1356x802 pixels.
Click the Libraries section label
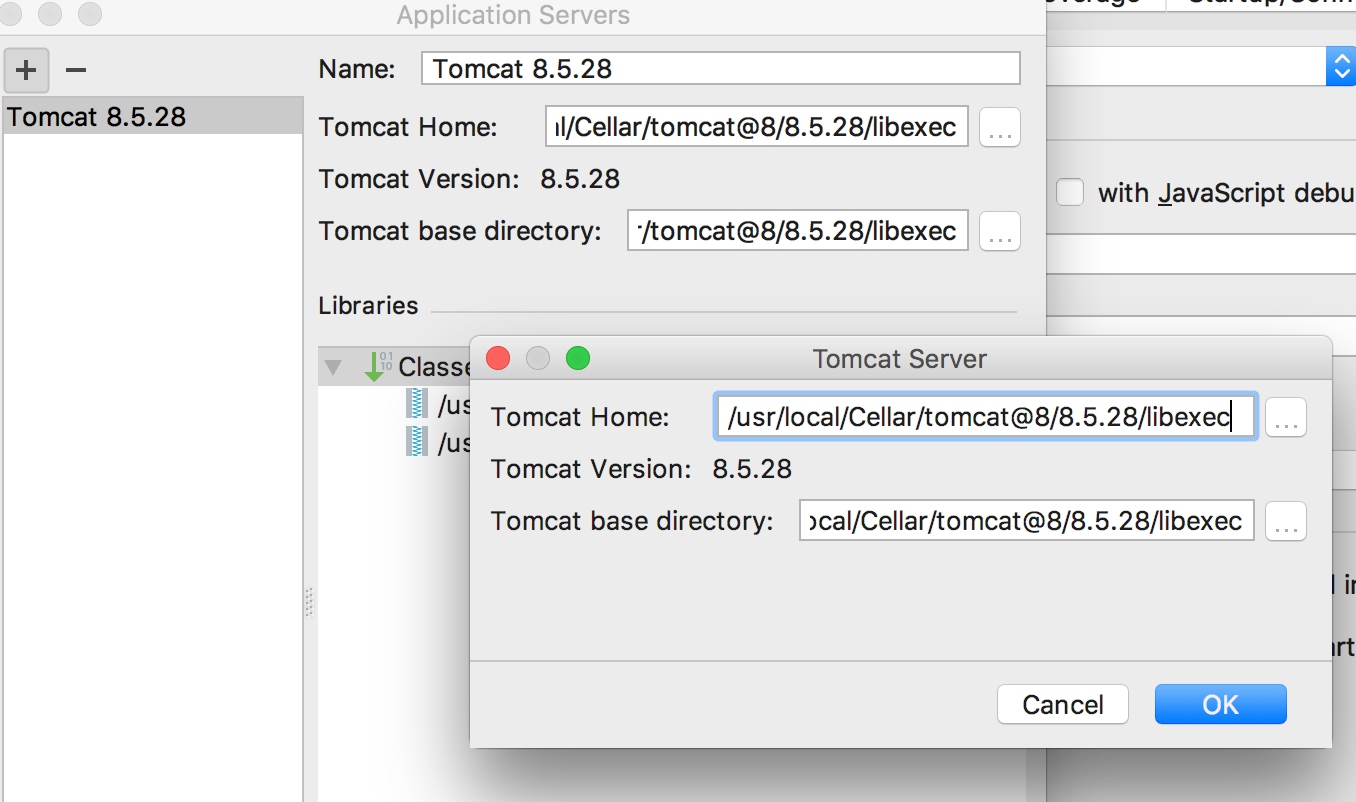pos(368,305)
